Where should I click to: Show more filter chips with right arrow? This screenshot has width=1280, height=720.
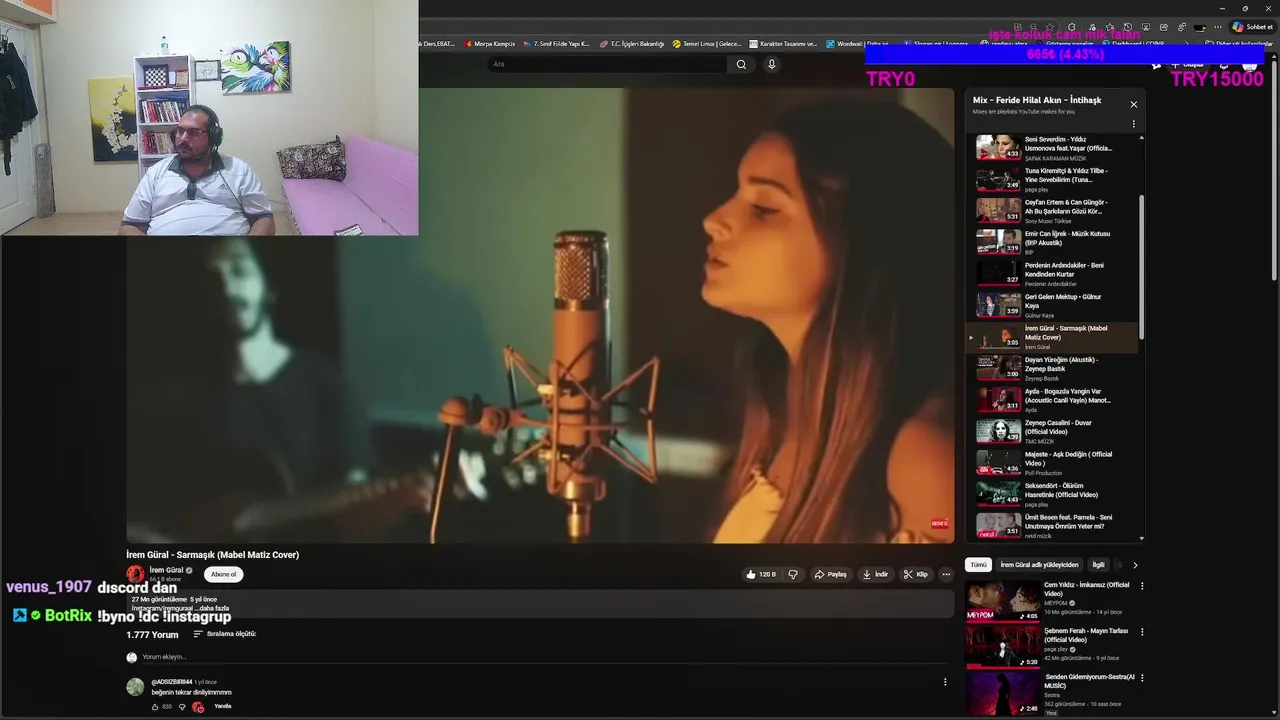coord(1135,565)
